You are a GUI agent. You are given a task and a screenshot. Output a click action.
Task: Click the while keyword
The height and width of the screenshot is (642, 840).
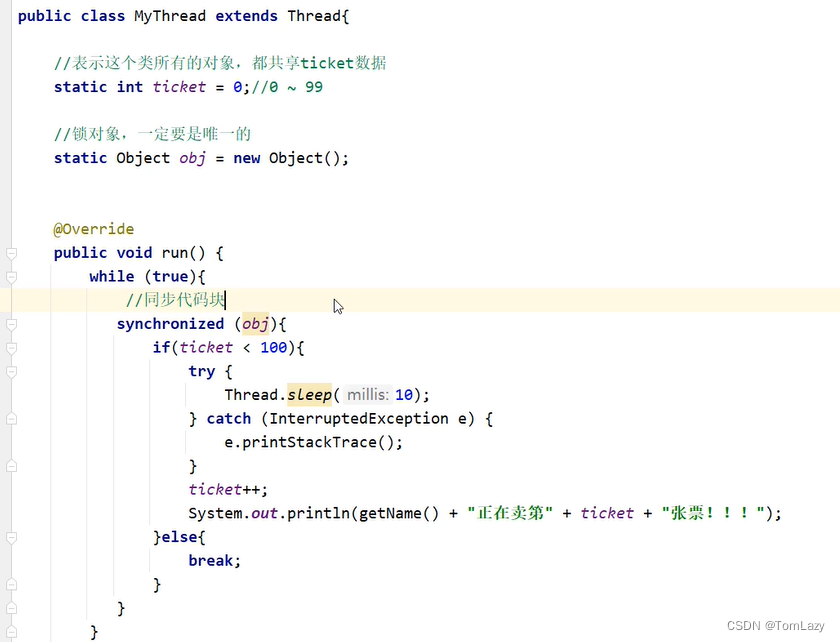(112, 277)
